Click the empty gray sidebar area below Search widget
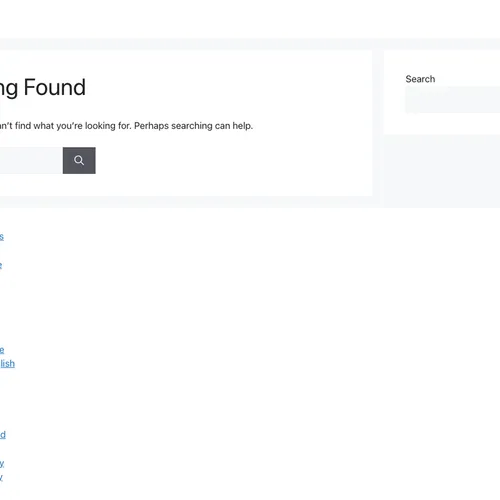500x500 pixels. 442,171
